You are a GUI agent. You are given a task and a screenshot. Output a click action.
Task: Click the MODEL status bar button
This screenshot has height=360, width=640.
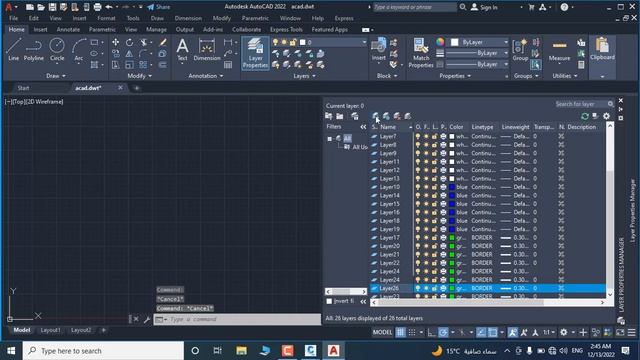(x=382, y=333)
